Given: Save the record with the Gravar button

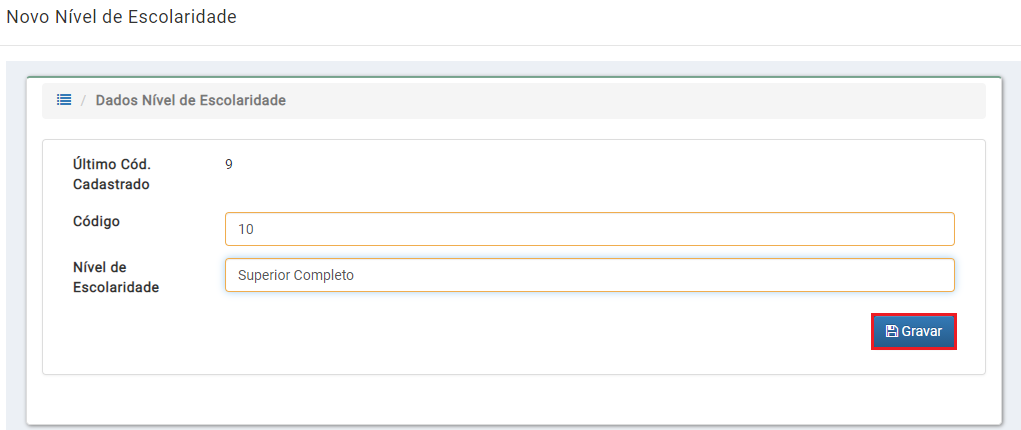Looking at the screenshot, I should click(x=914, y=332).
